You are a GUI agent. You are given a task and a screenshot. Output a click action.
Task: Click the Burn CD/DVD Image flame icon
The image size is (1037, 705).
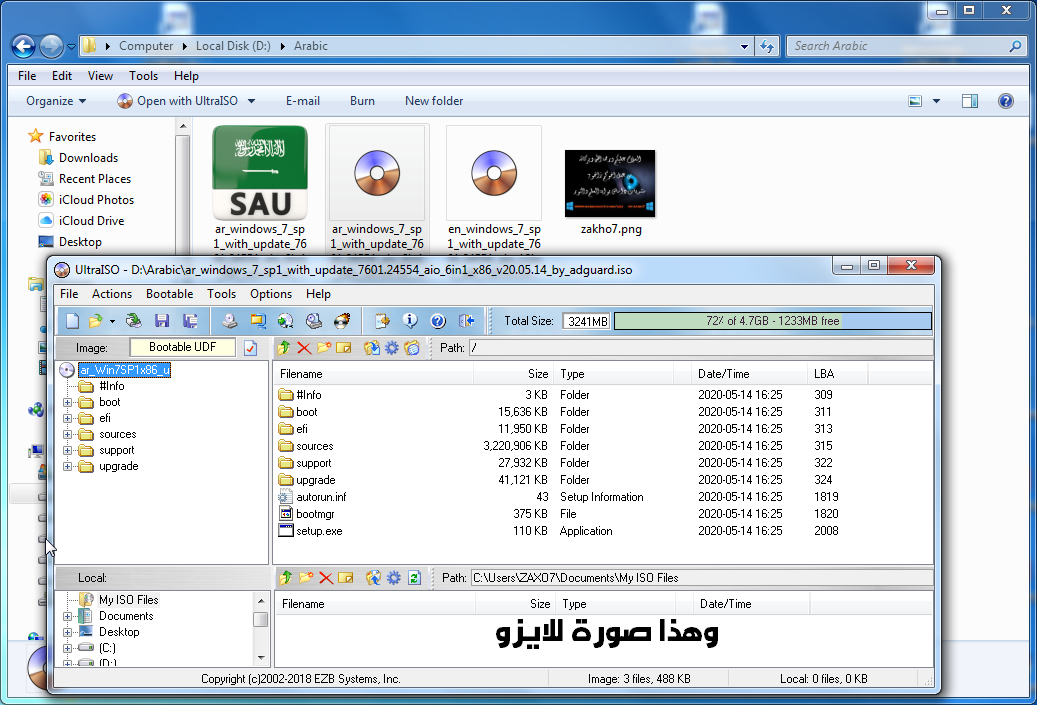point(342,321)
